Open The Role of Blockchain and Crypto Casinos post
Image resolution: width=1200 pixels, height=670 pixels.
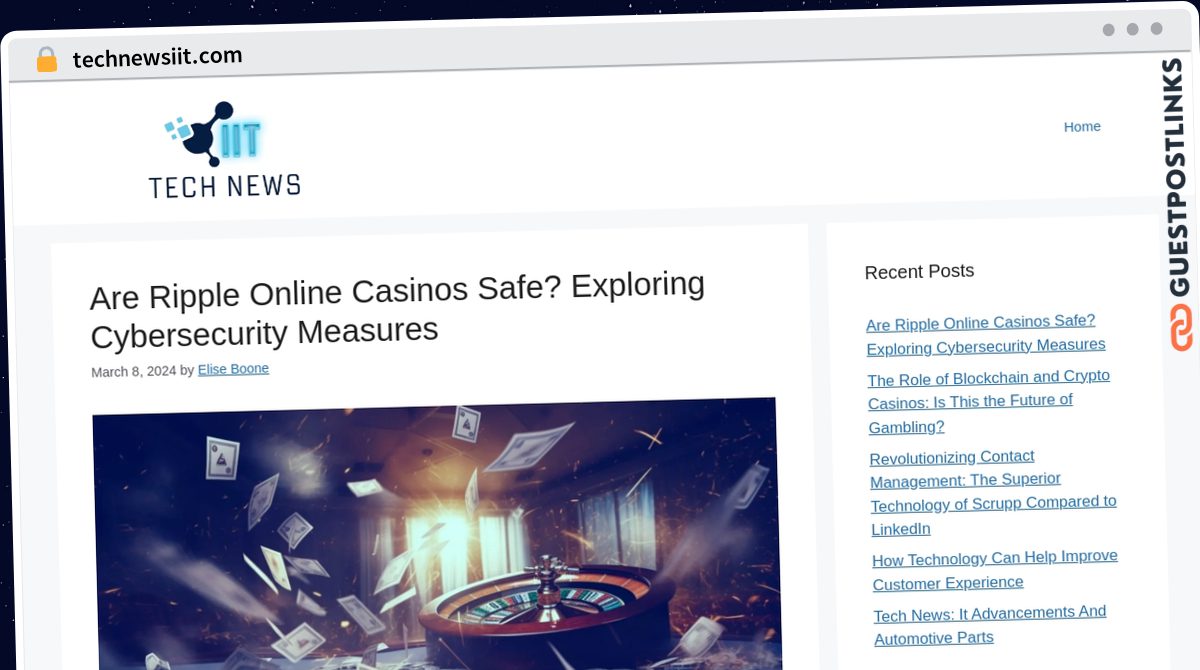click(989, 402)
